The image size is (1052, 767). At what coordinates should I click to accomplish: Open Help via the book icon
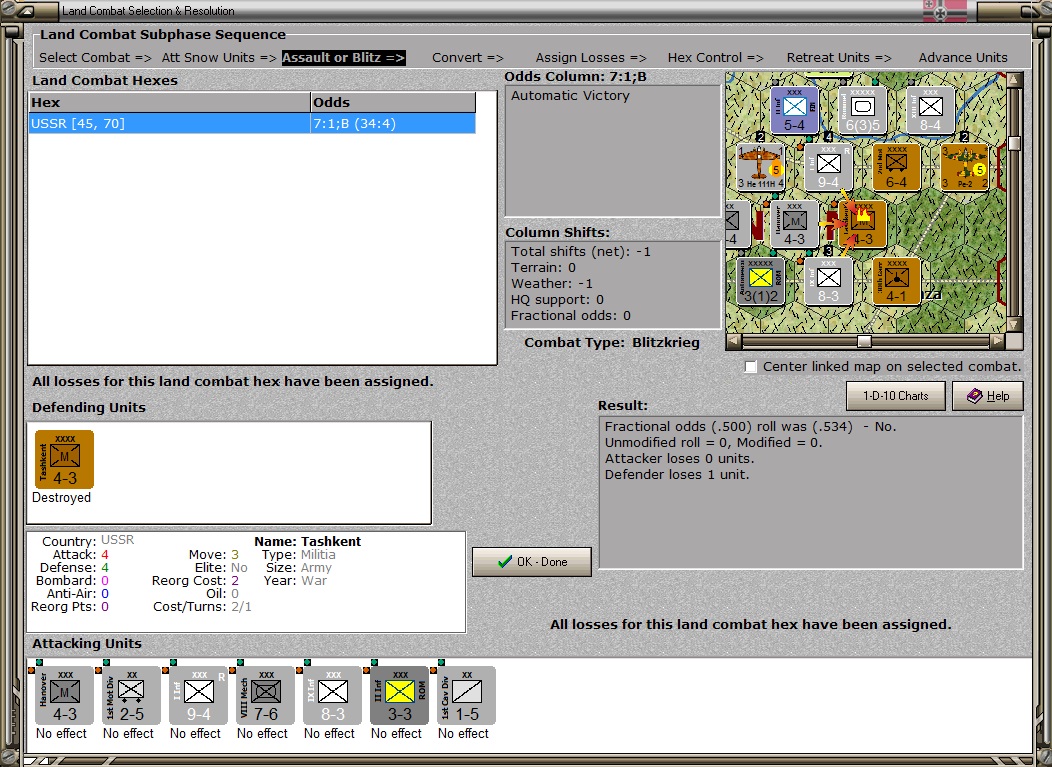pos(988,396)
